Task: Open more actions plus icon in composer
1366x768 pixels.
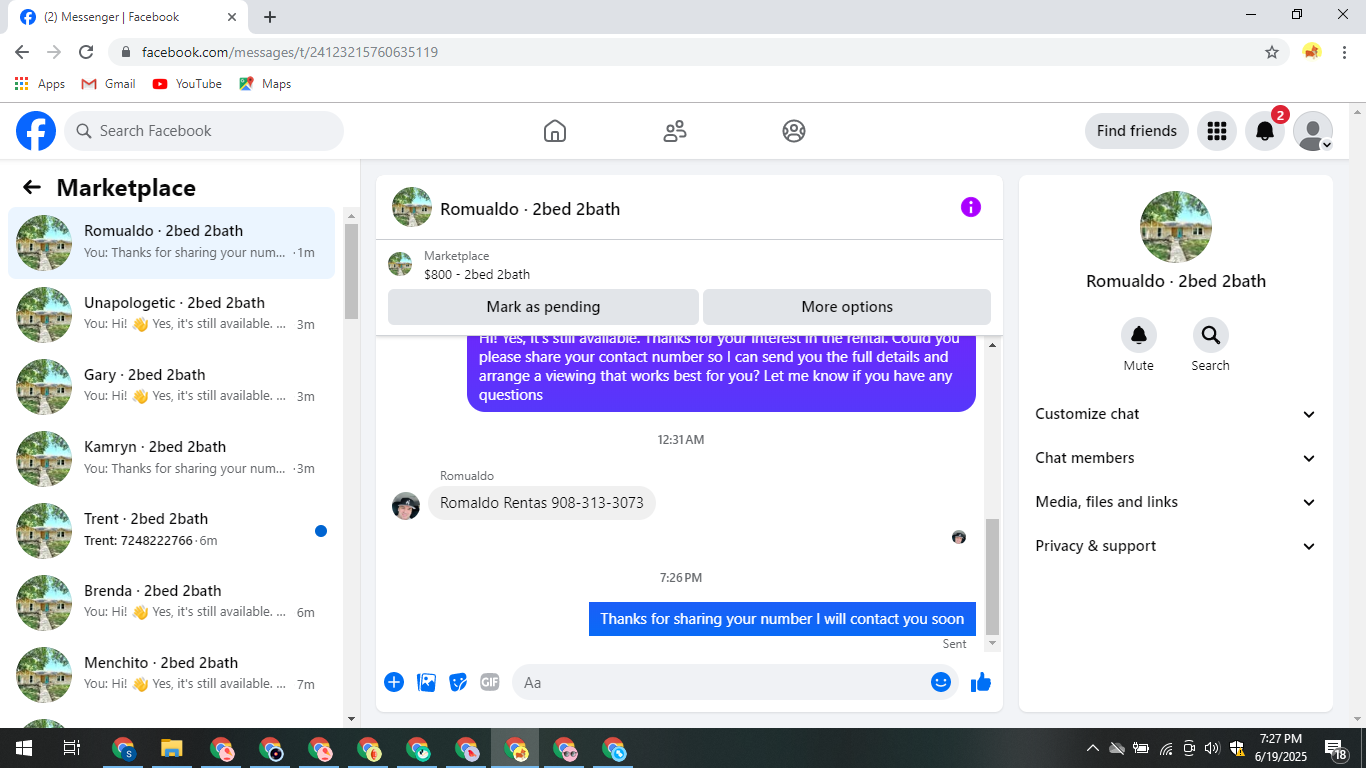Action: [x=394, y=682]
